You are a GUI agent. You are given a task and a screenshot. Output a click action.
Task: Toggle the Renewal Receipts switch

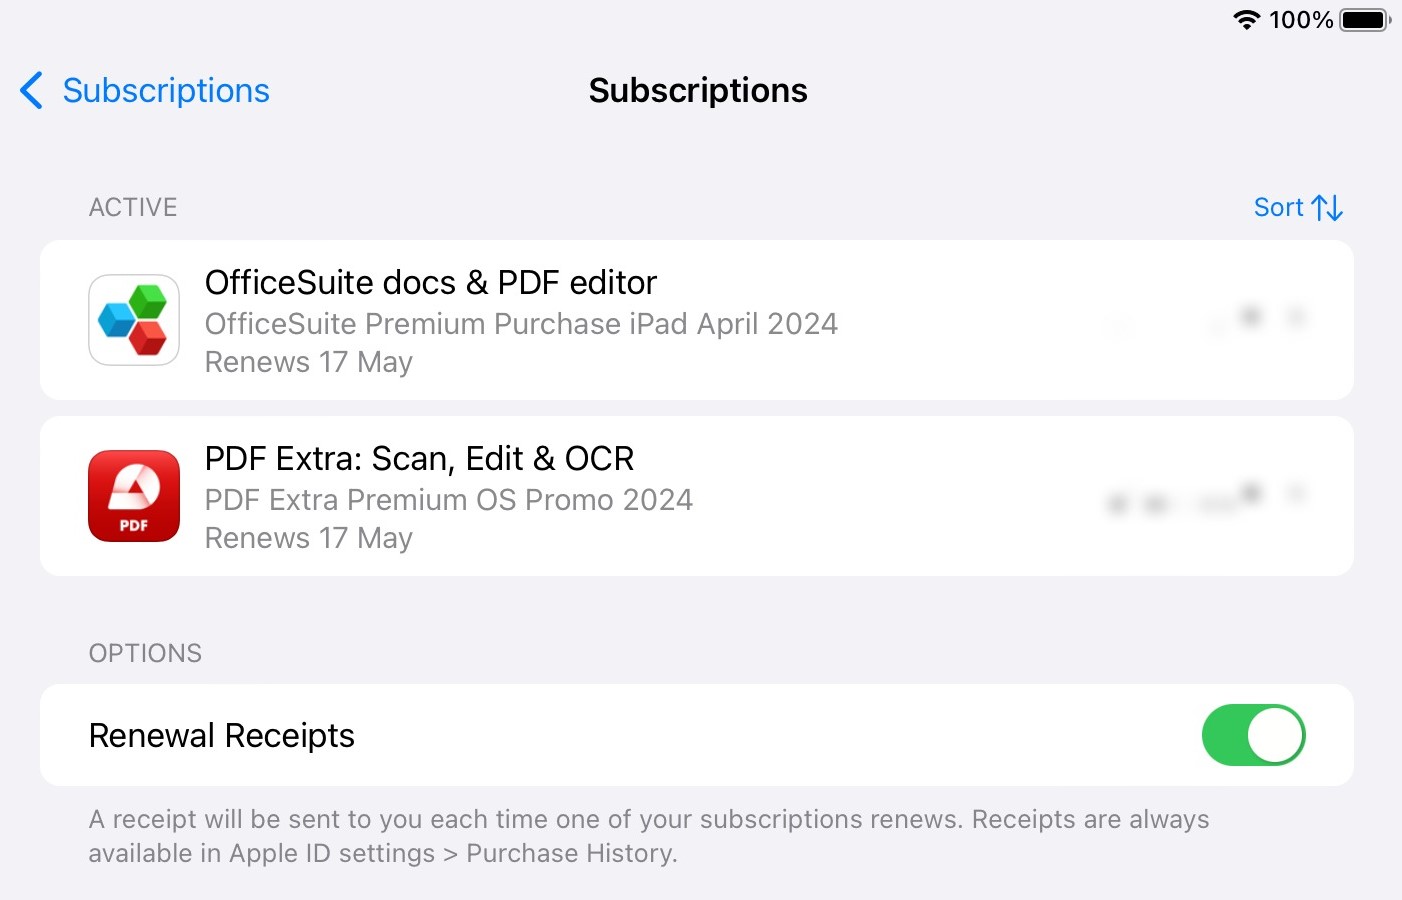click(x=1254, y=735)
